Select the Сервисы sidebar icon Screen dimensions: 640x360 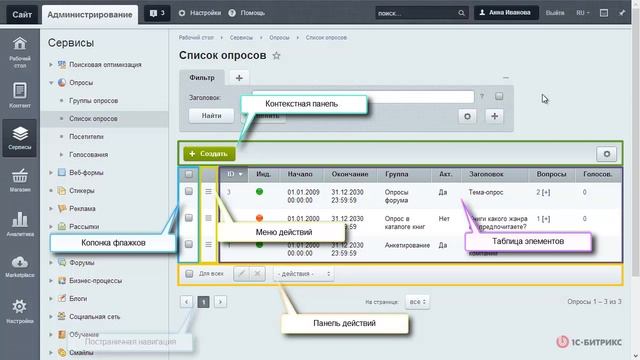coord(20,138)
